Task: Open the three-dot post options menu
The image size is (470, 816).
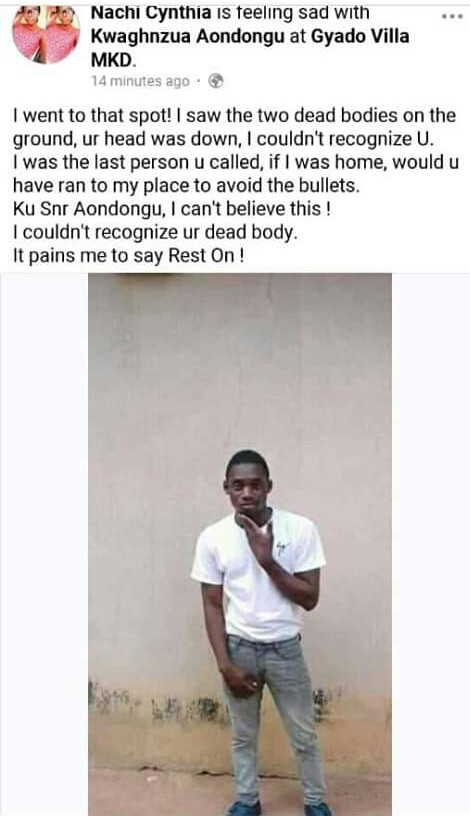Action: pyautogui.click(x=452, y=16)
